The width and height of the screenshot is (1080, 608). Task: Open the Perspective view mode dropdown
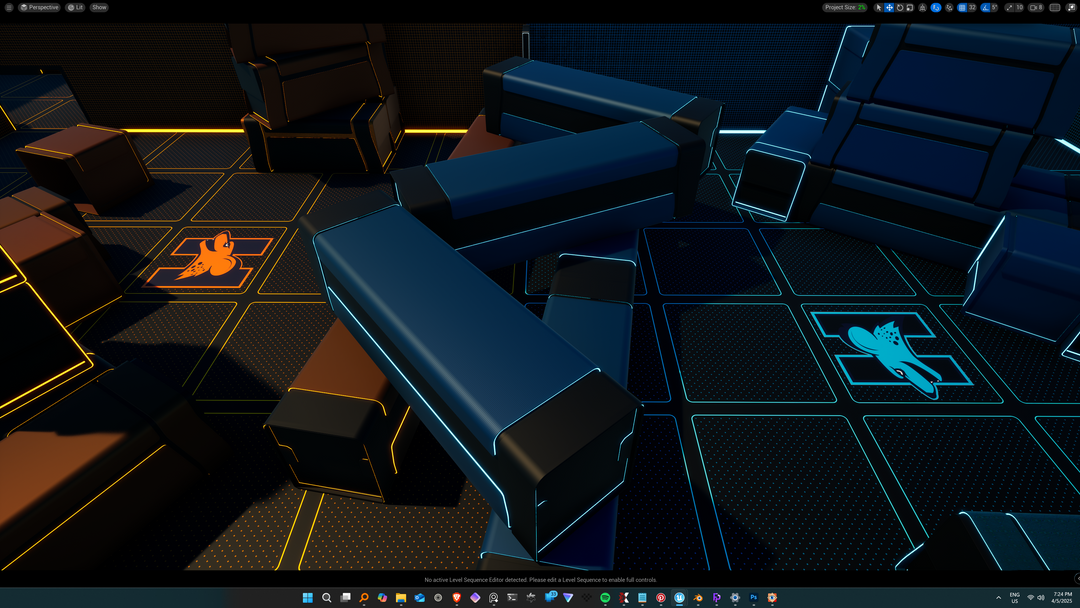[x=40, y=7]
